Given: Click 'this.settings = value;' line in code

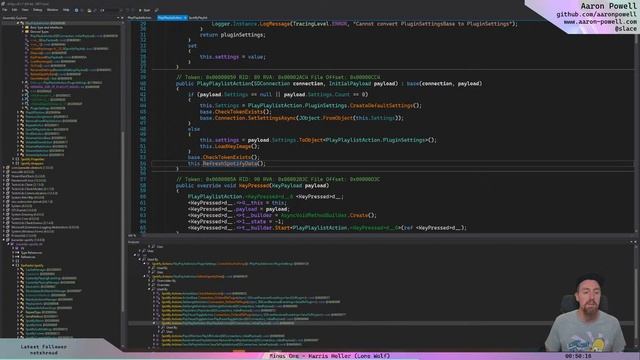Looking at the screenshot, I should [x=233, y=57].
